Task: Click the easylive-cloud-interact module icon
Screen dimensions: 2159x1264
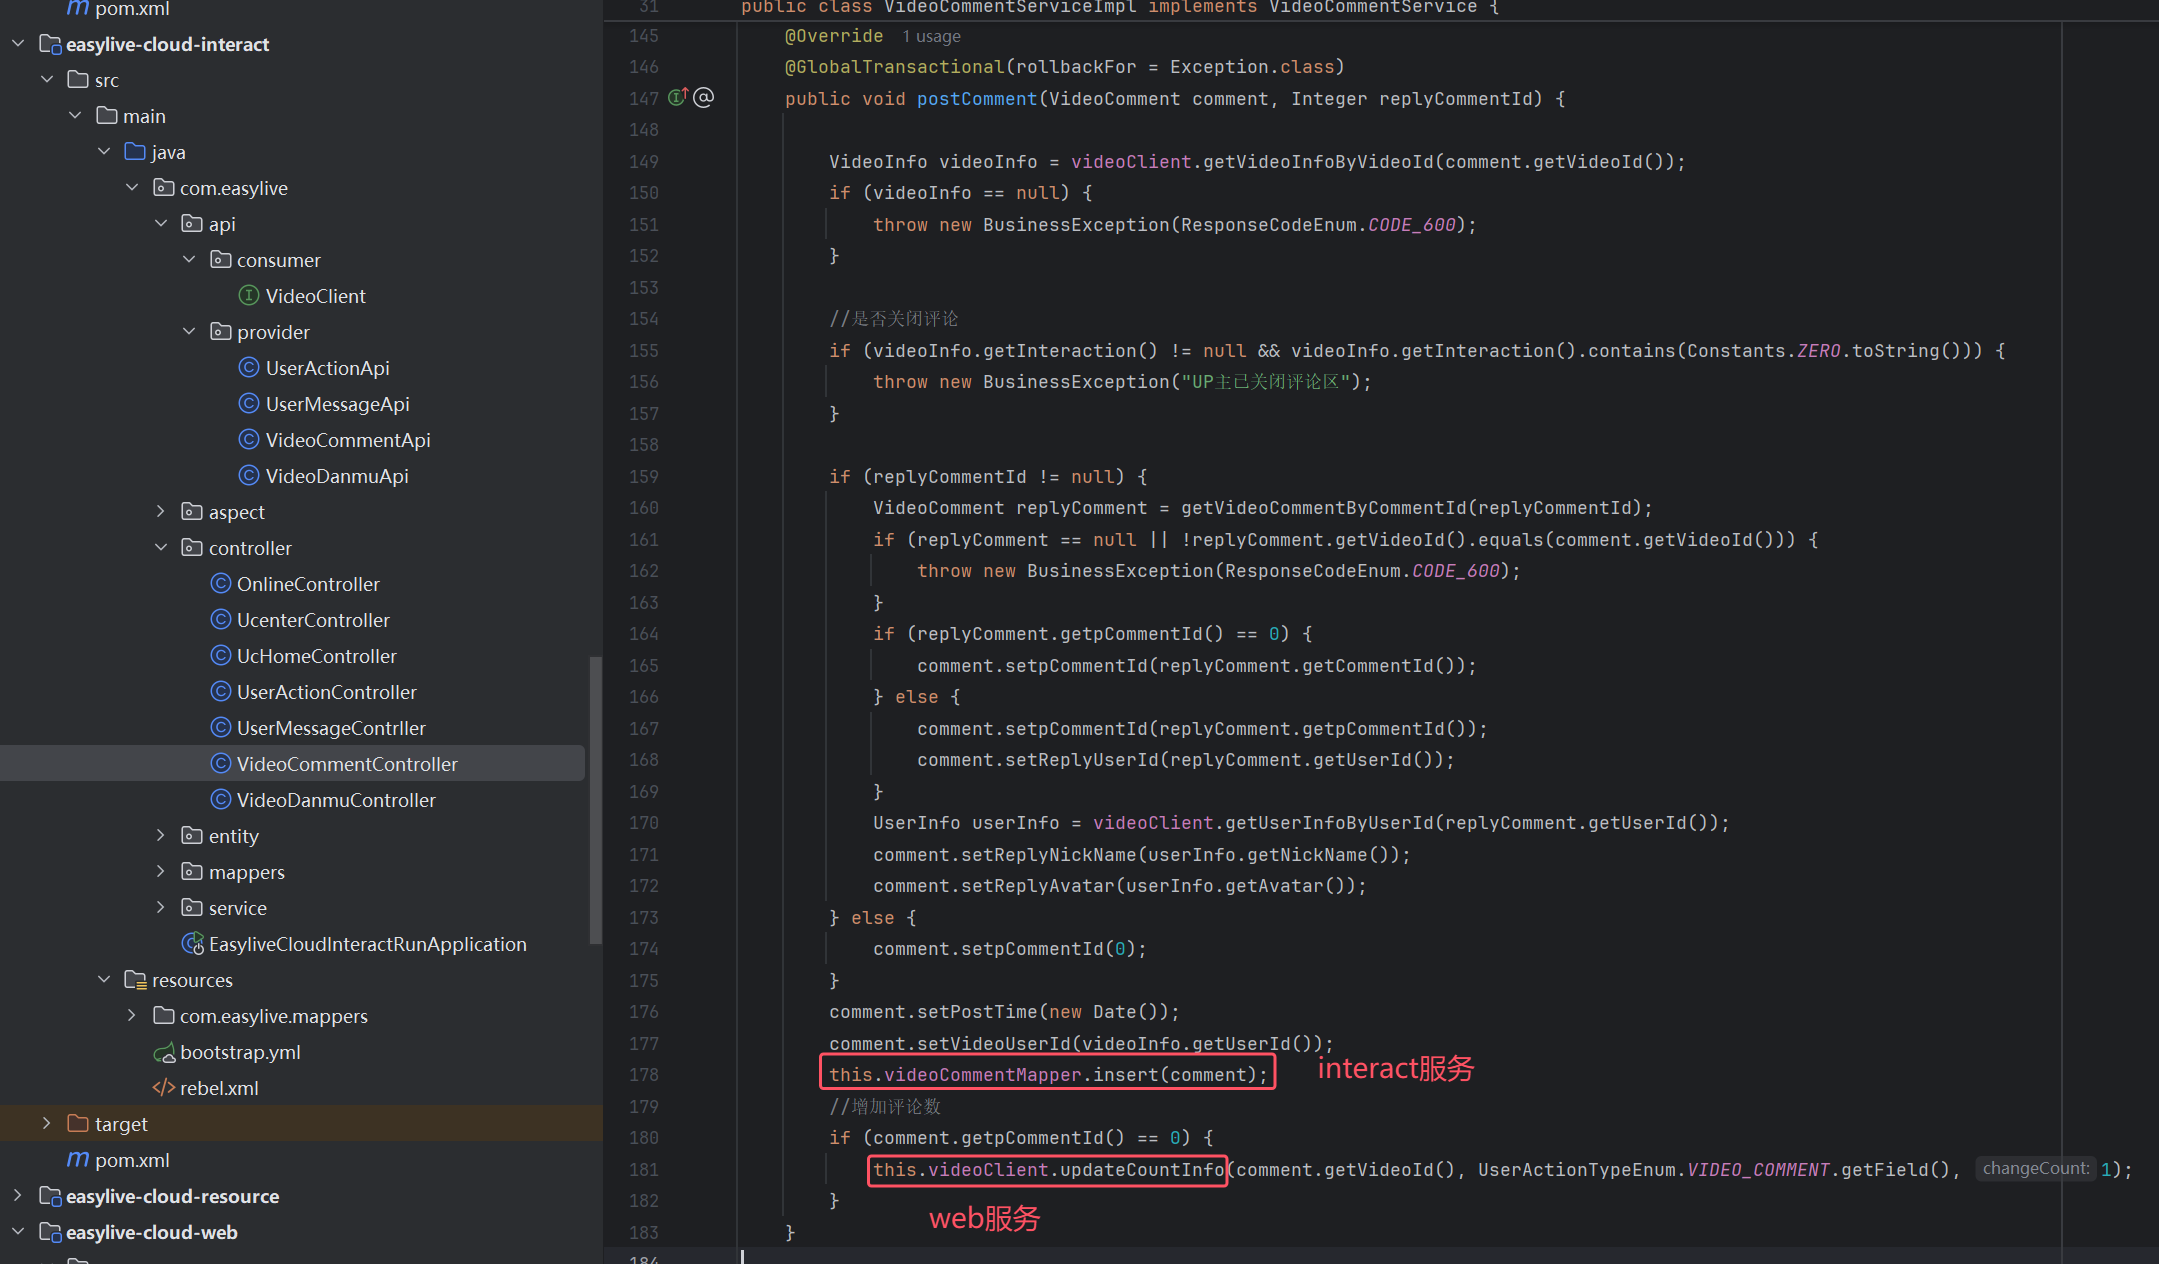Action: point(50,44)
